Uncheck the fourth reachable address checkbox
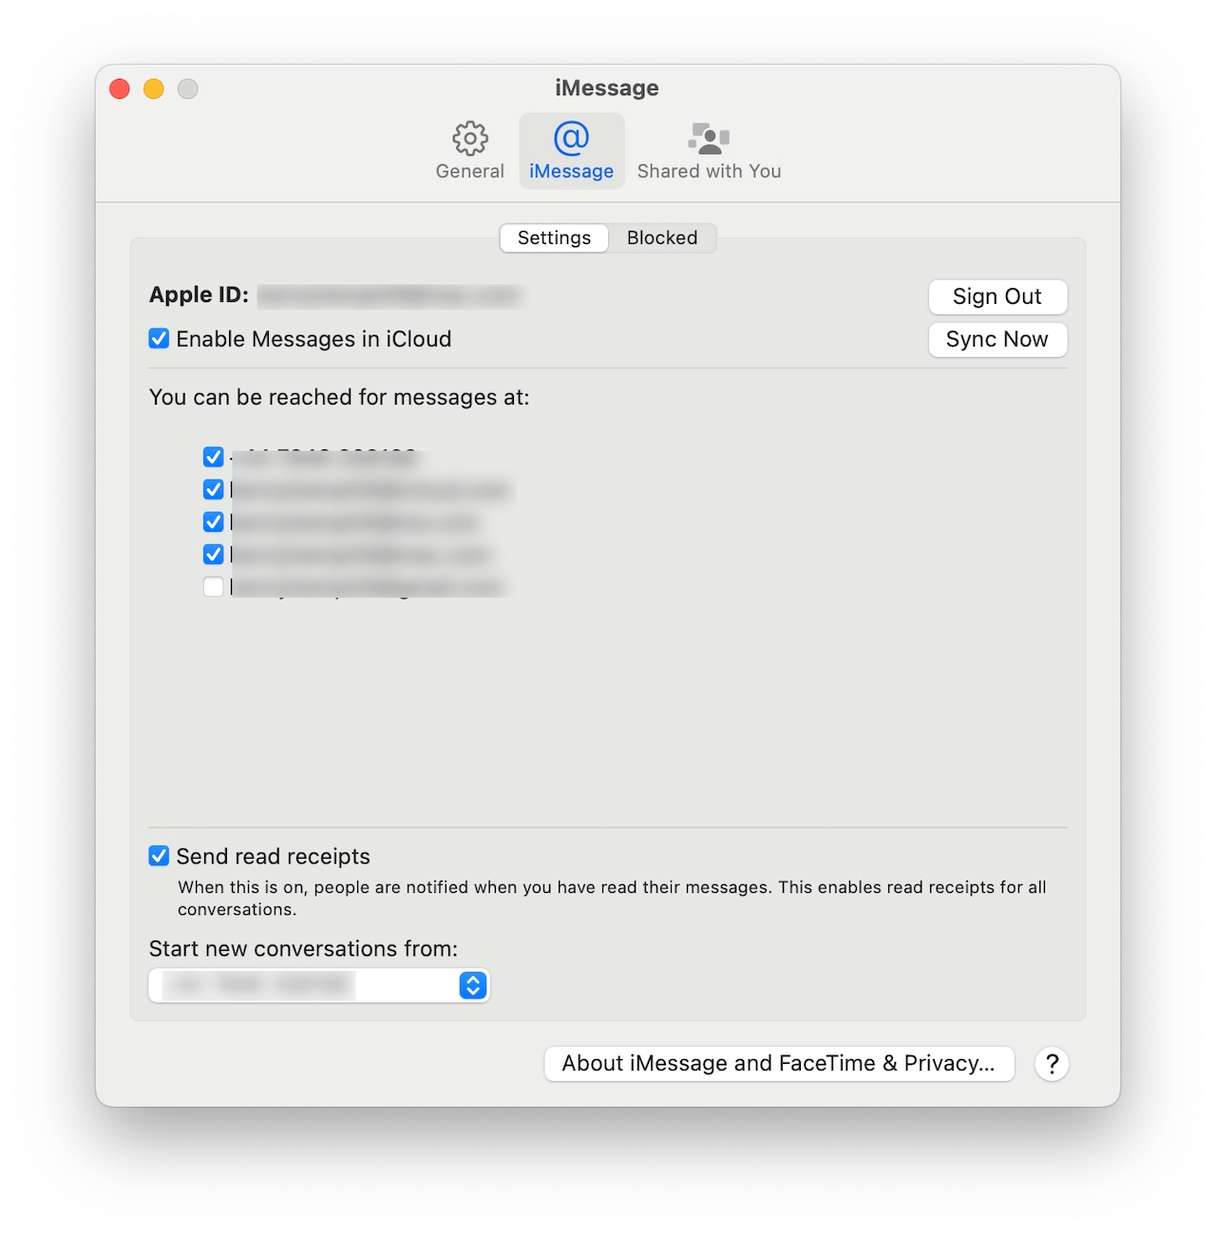Screen dimensions: 1216x1233 click(x=213, y=554)
